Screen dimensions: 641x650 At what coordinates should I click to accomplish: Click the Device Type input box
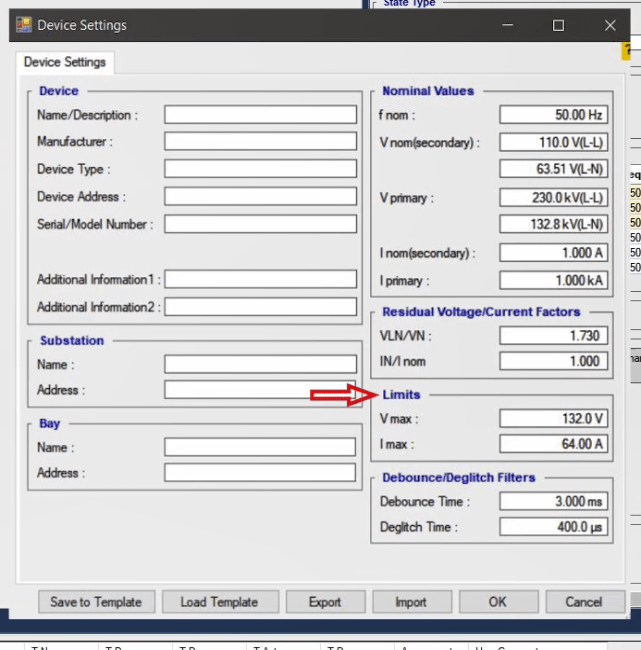click(260, 169)
